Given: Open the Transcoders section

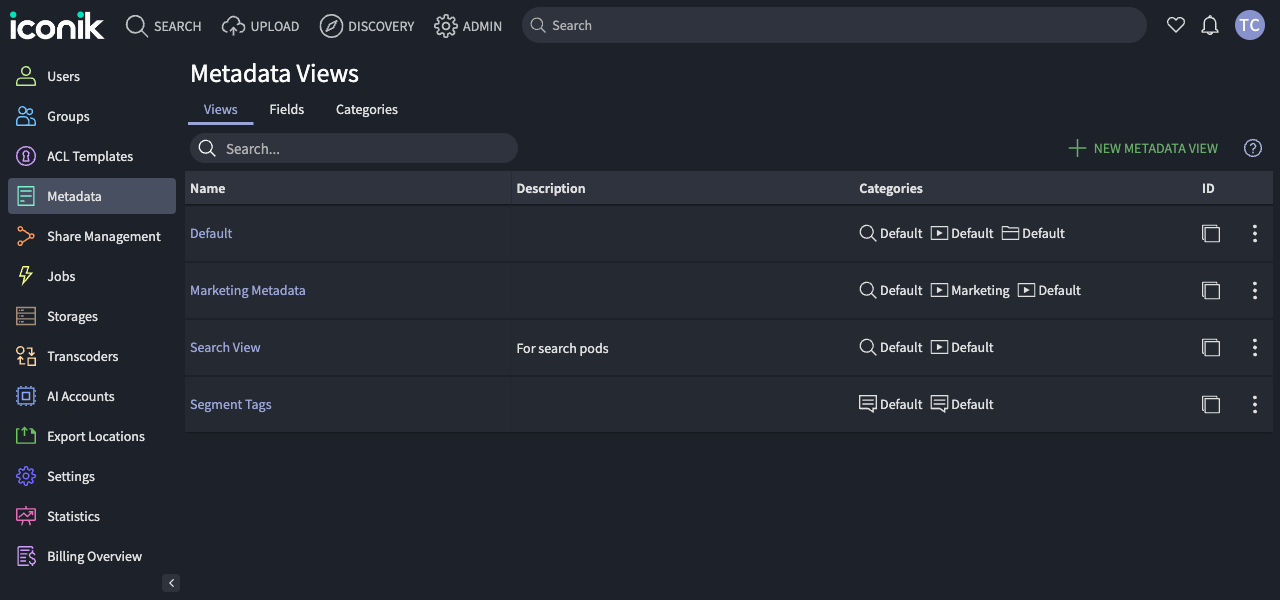Looking at the screenshot, I should pyautogui.click(x=81, y=356).
